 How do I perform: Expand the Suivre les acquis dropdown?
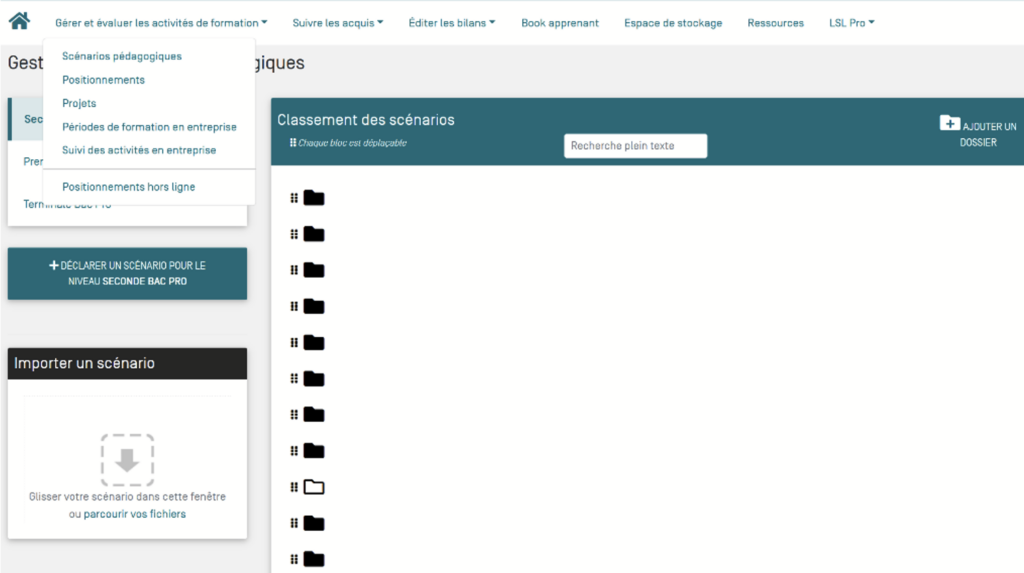pyautogui.click(x=337, y=23)
